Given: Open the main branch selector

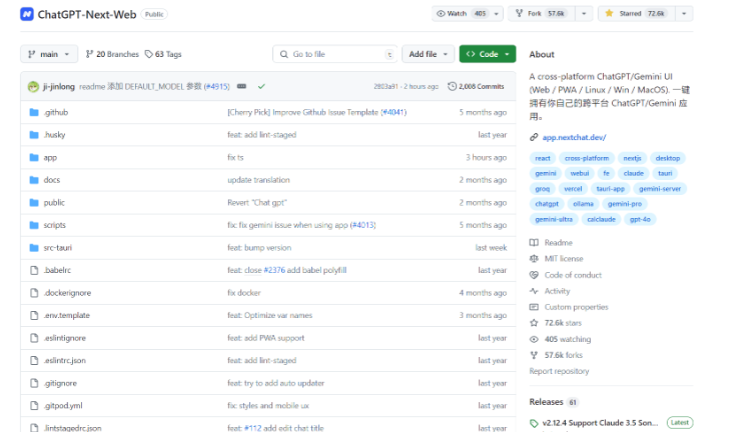Looking at the screenshot, I should point(49,54).
